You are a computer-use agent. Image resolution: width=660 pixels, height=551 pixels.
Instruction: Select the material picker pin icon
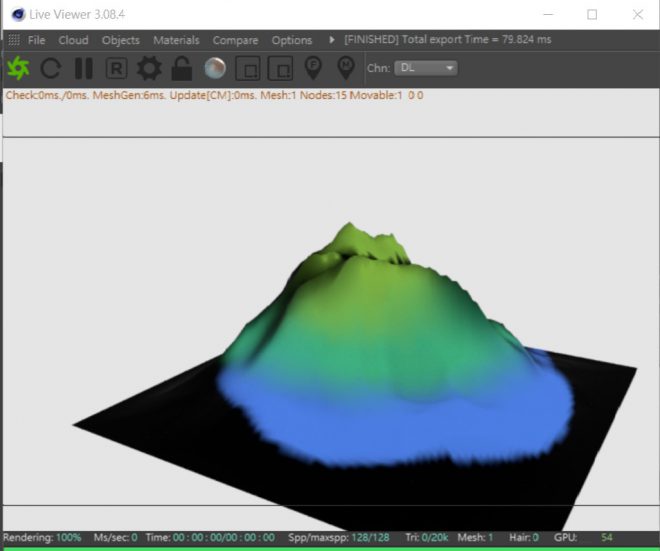tap(345, 68)
